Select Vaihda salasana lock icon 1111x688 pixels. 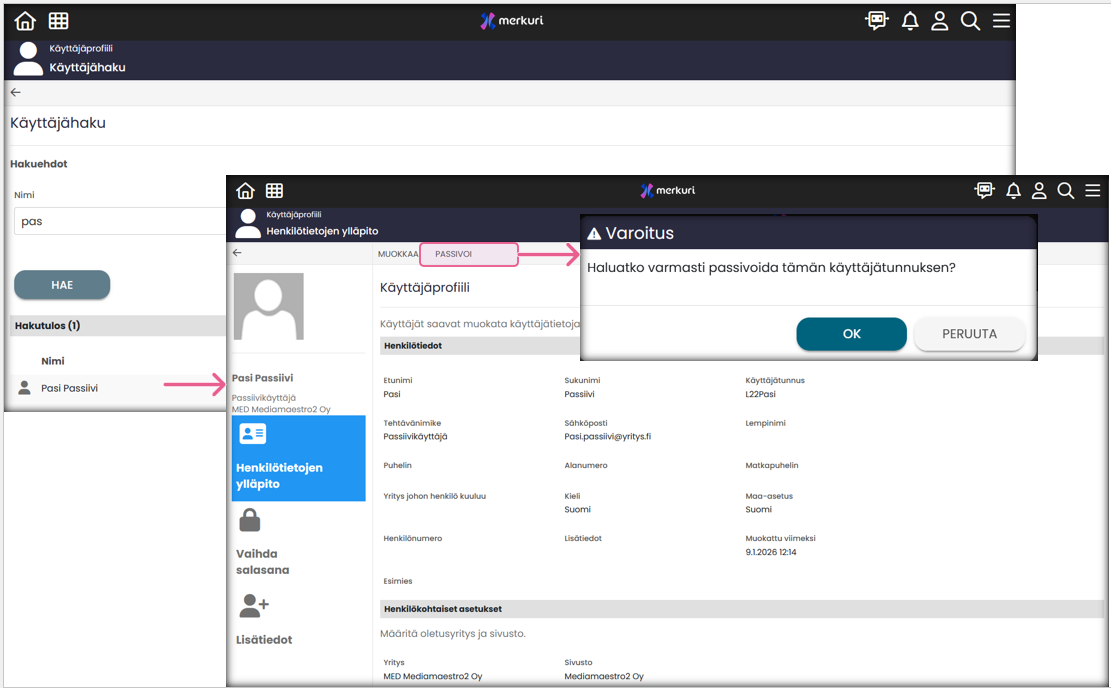click(x=250, y=520)
